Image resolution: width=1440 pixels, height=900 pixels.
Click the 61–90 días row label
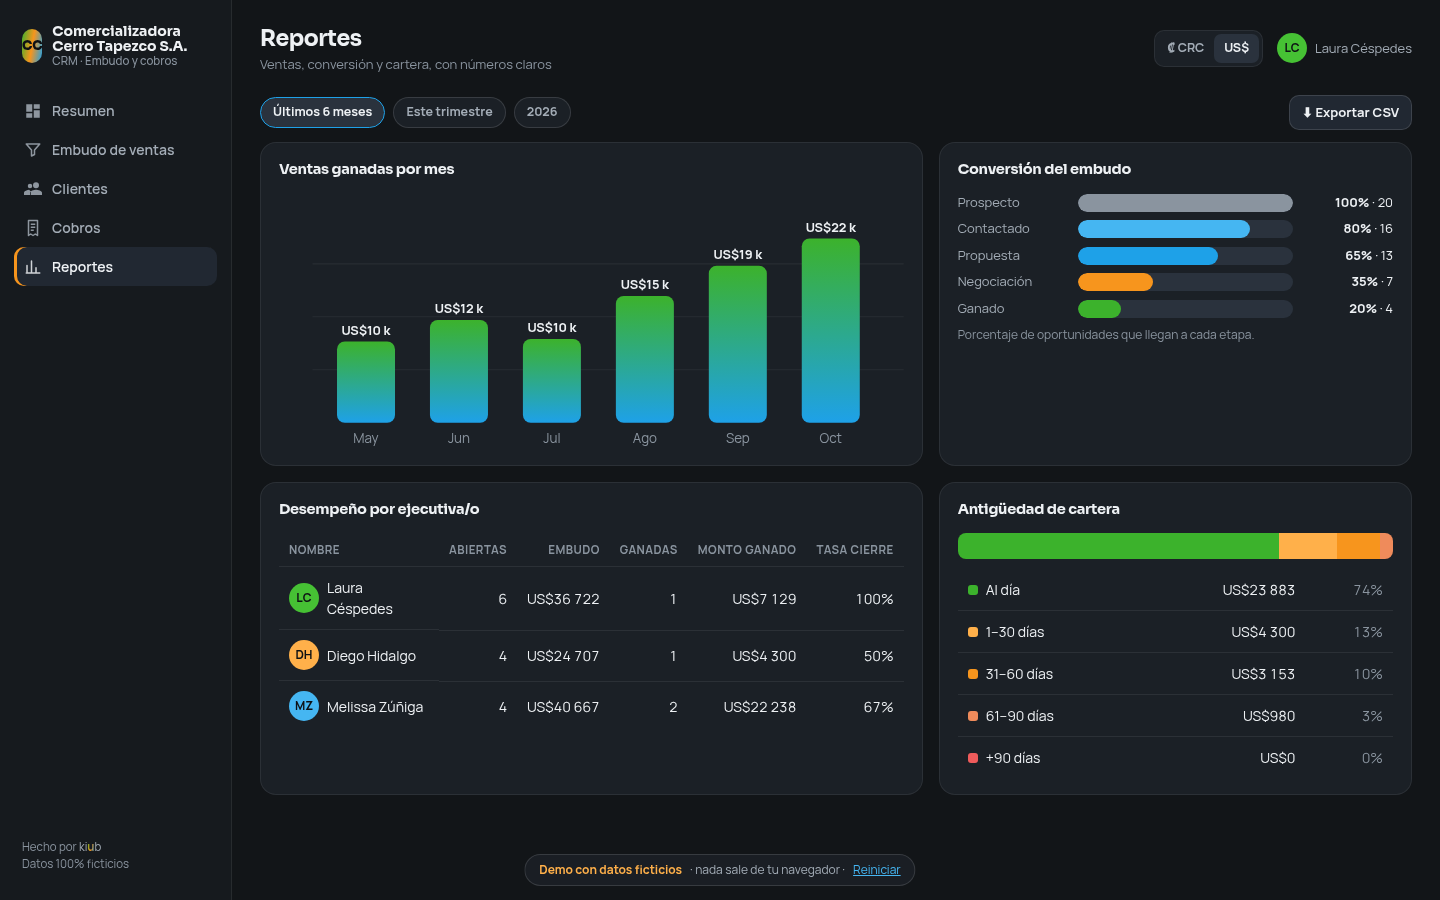tap(1019, 716)
